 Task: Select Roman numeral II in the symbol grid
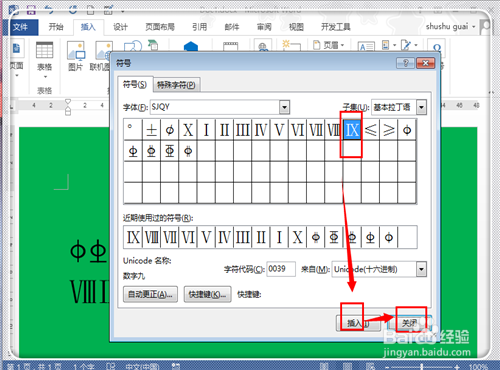[x=224, y=130]
